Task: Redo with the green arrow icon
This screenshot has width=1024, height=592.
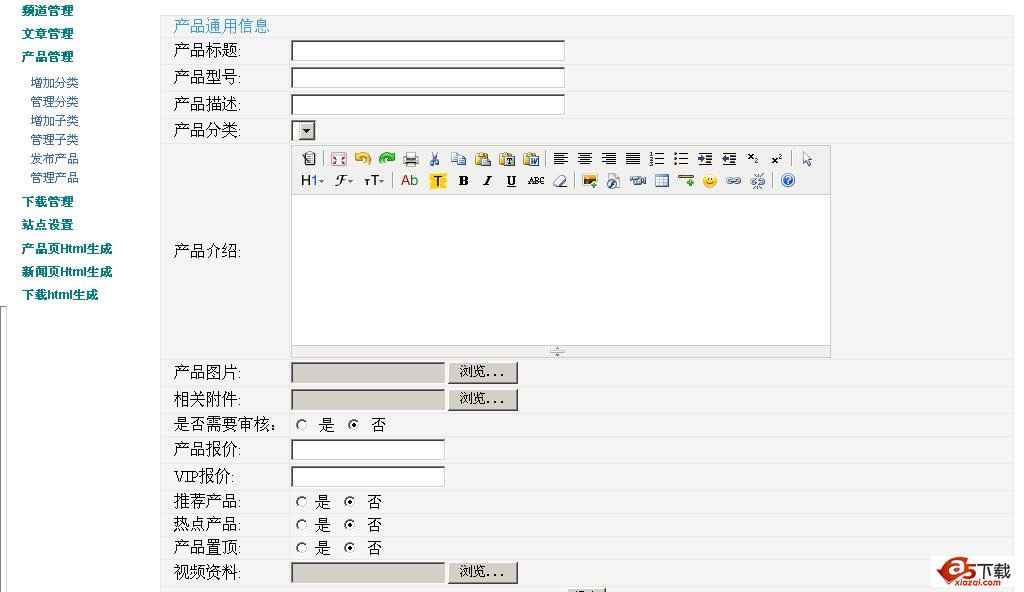Action: tap(387, 159)
